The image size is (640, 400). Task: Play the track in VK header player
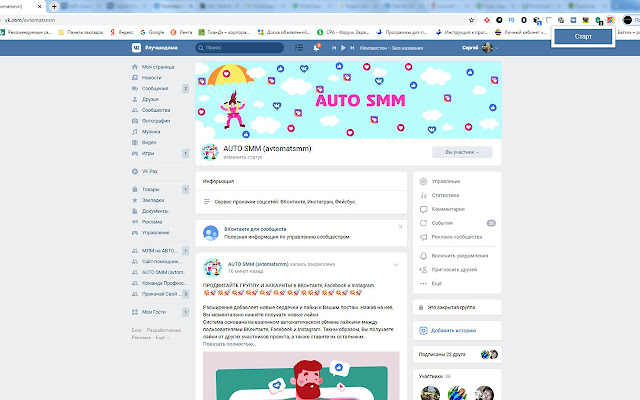click(x=343, y=48)
